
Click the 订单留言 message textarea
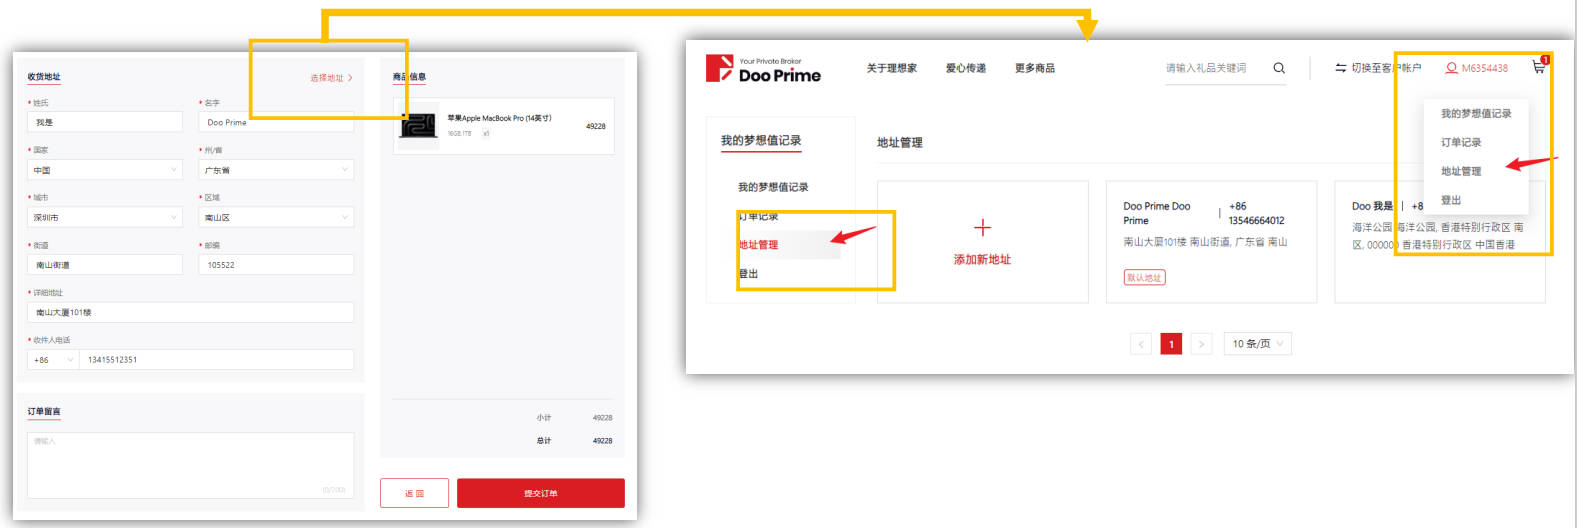[x=191, y=465]
